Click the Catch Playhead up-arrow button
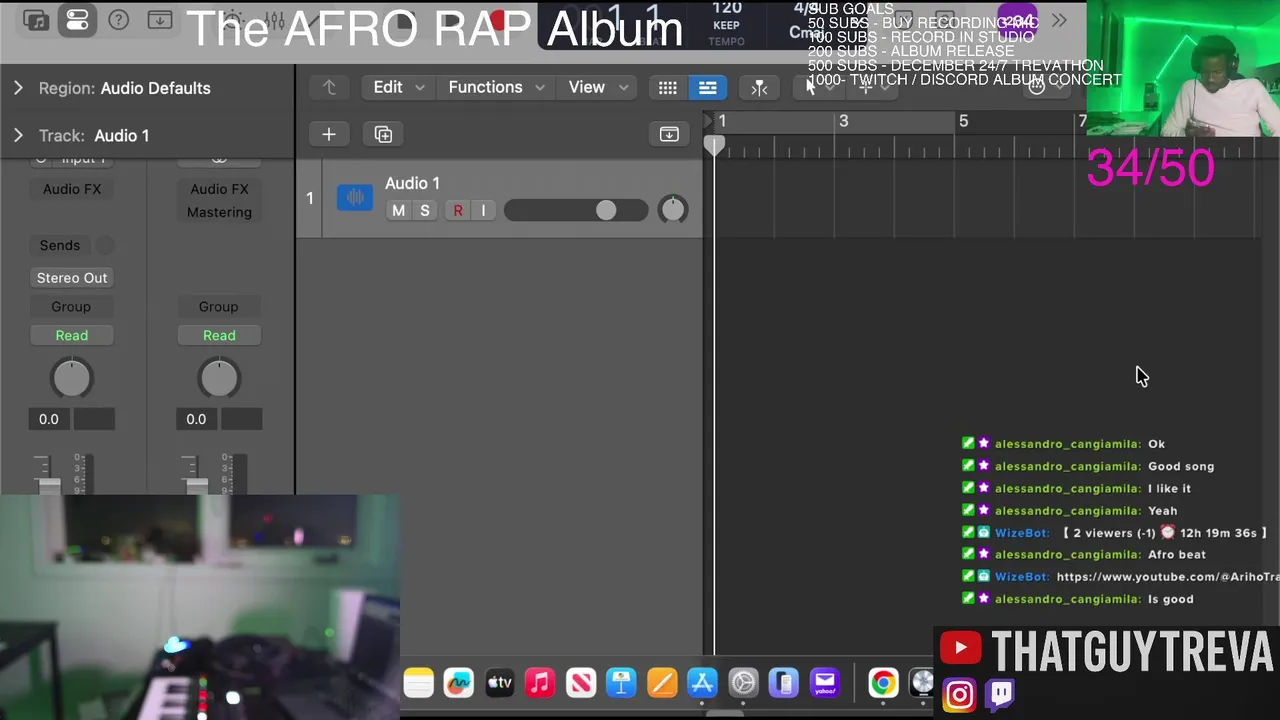 tap(329, 88)
